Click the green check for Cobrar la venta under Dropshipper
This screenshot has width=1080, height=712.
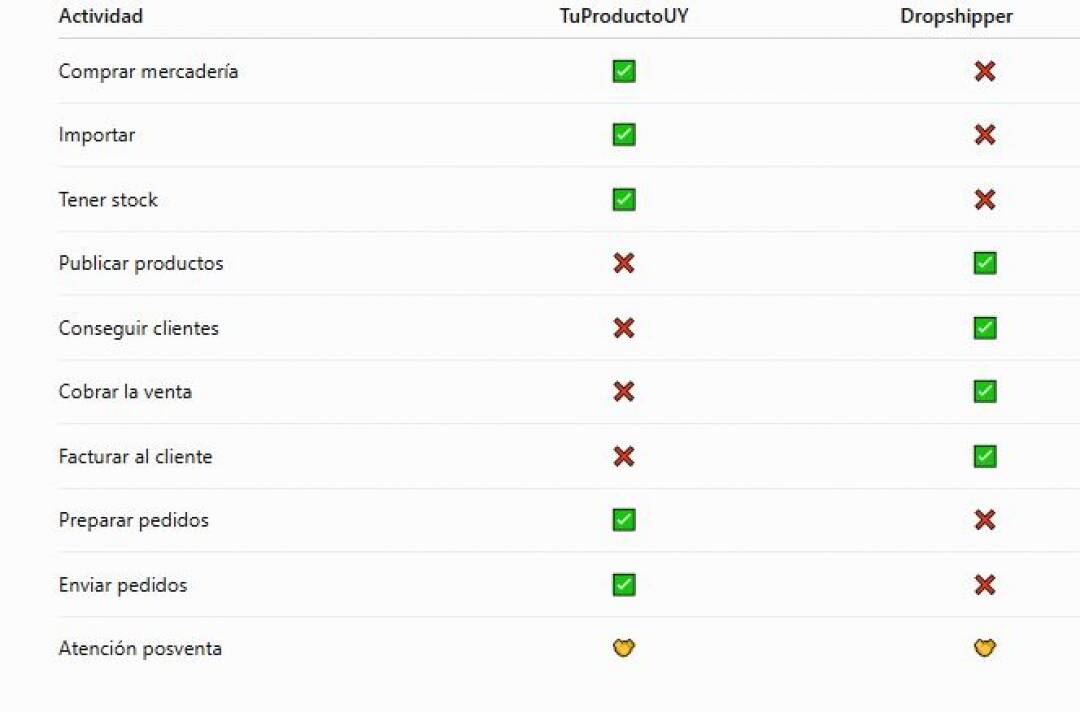(x=985, y=392)
